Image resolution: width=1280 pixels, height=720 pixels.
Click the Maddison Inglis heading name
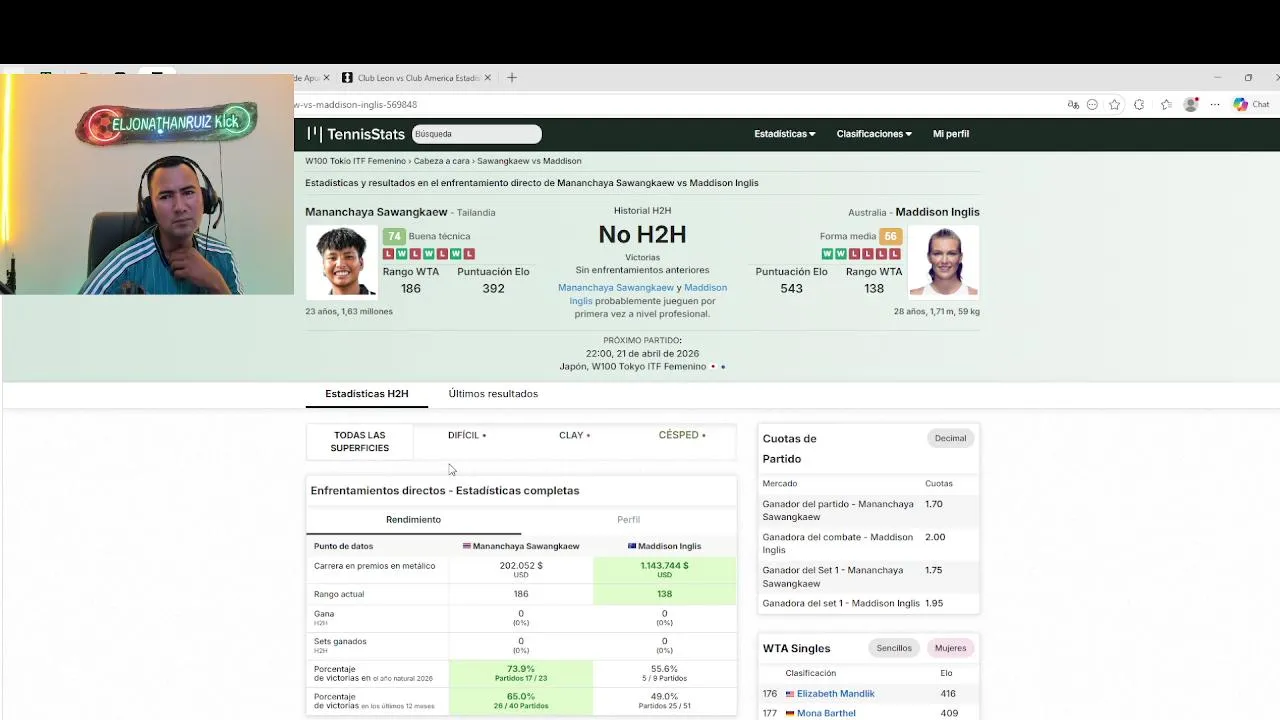click(x=937, y=212)
